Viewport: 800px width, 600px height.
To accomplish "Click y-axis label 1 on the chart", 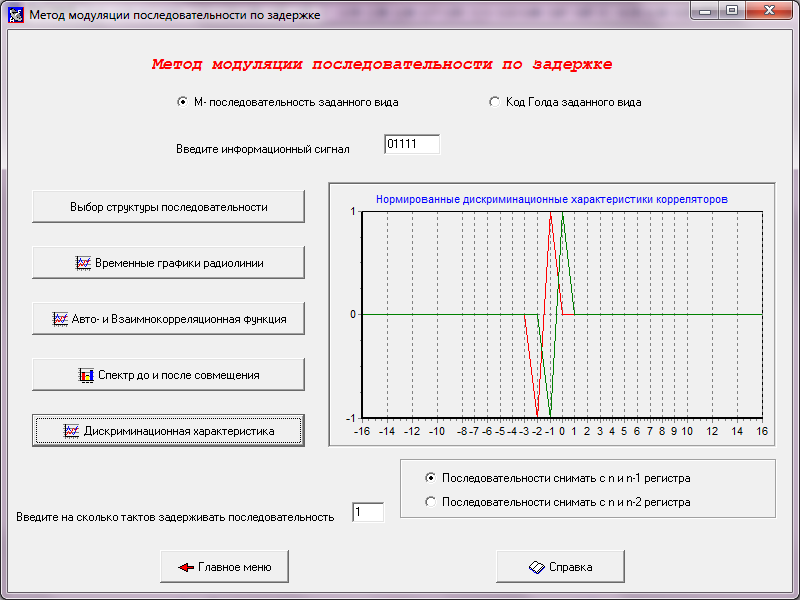I will (353, 211).
